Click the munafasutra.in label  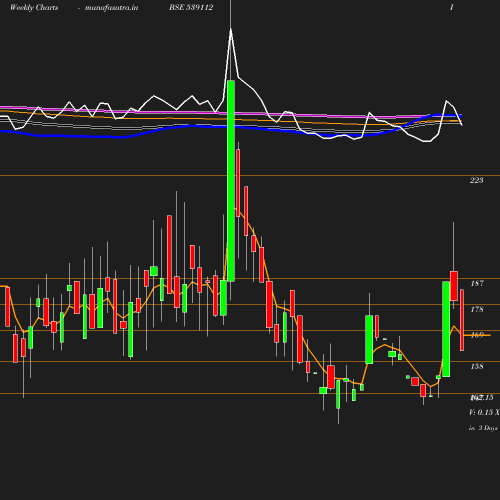point(111,8)
